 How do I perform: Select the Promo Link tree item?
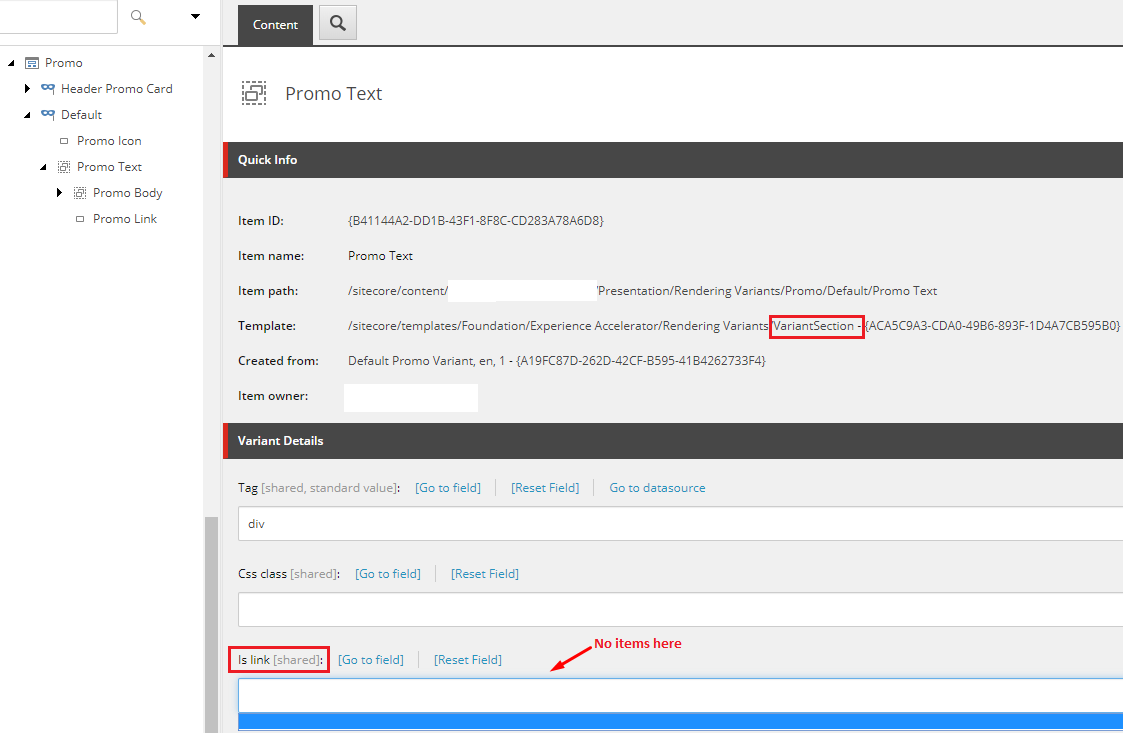124,218
